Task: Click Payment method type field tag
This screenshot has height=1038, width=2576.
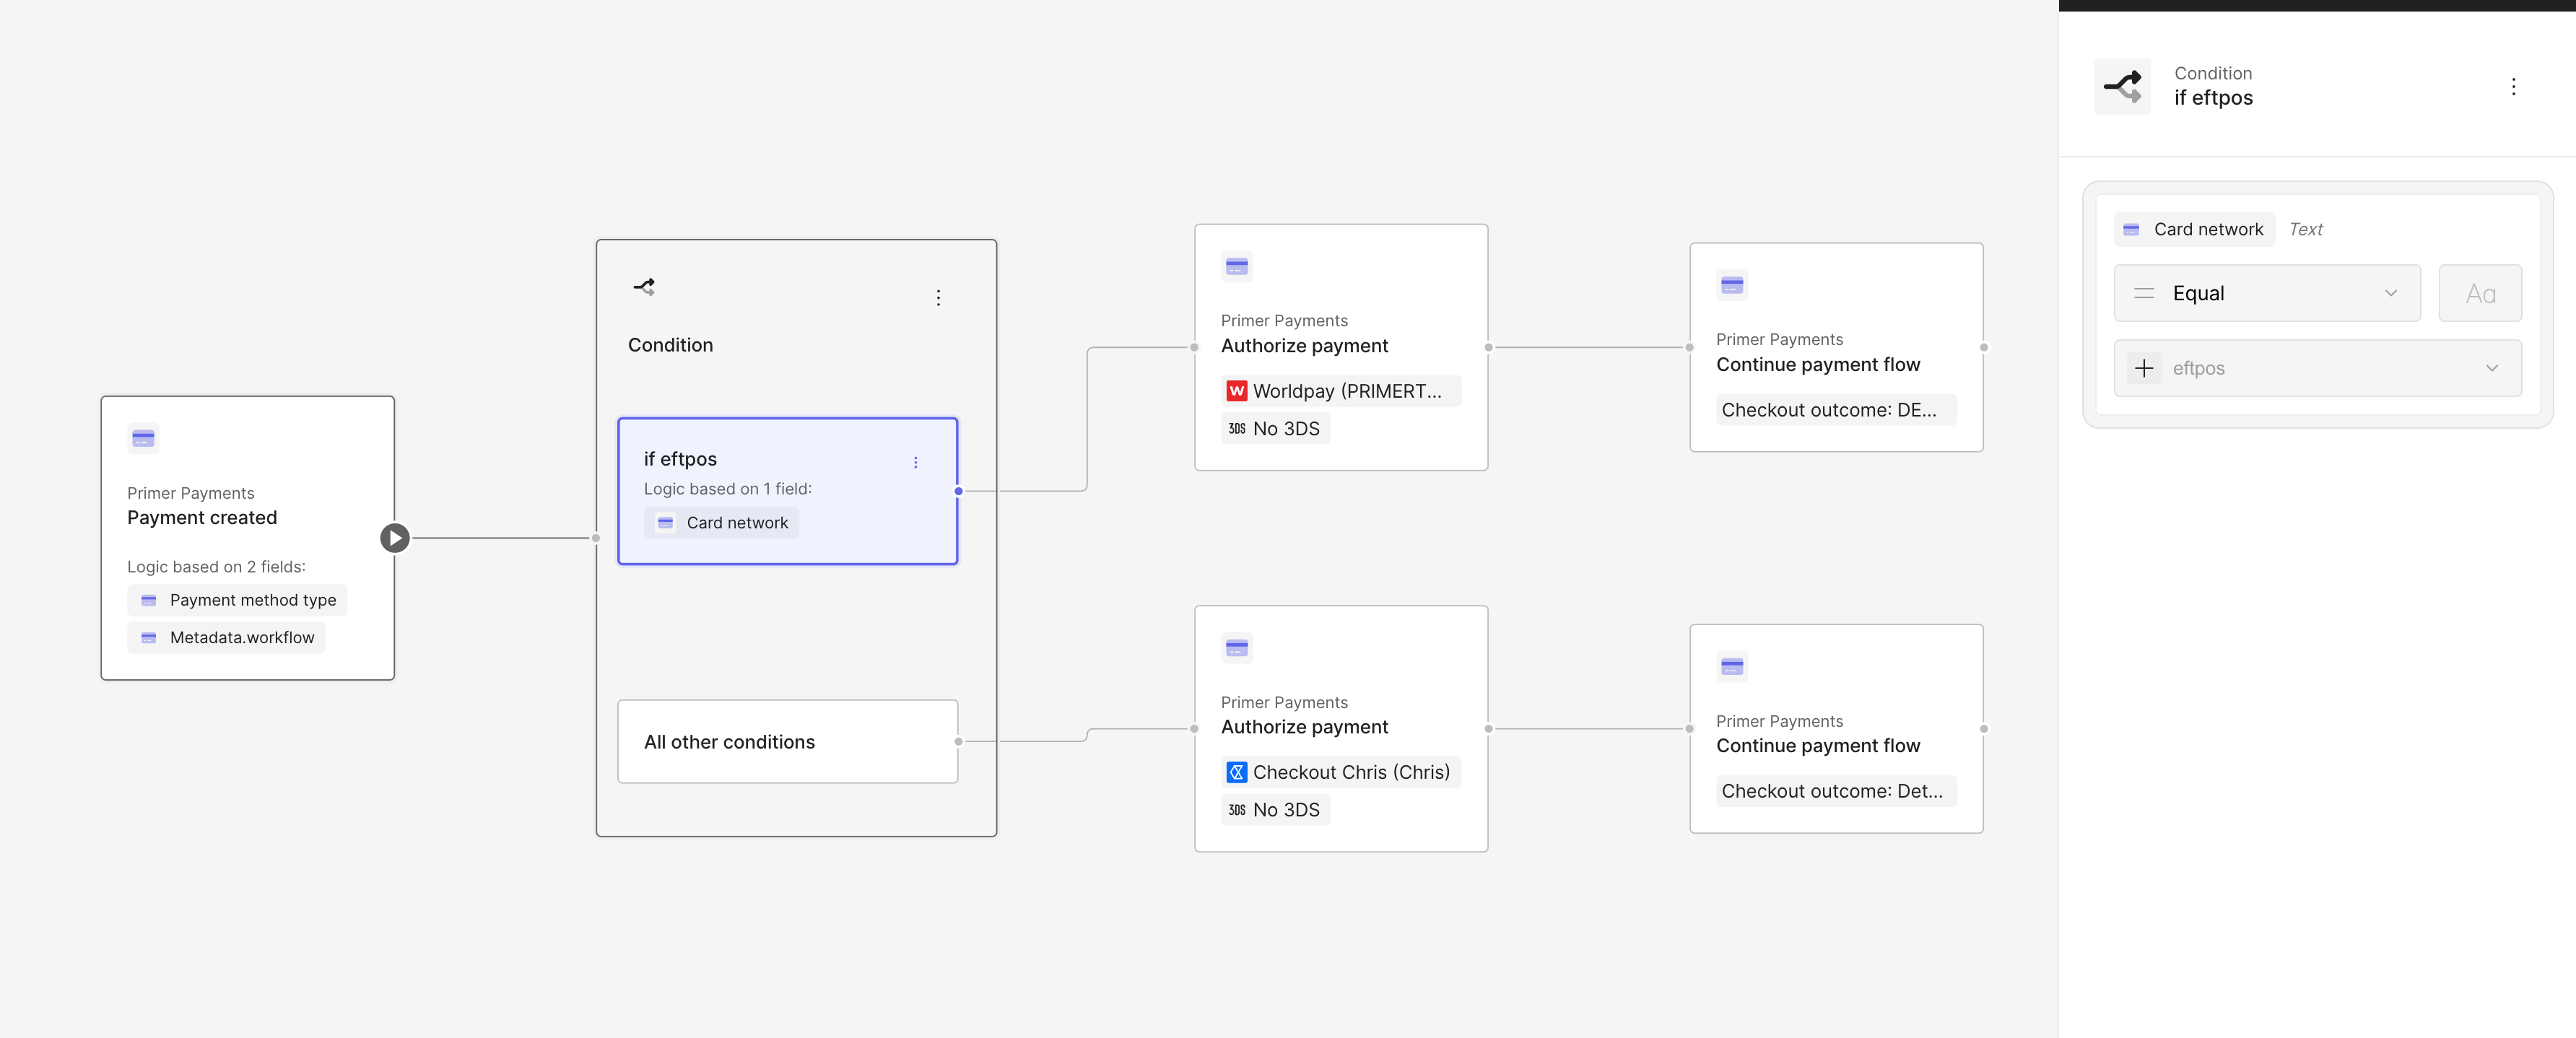Action: (x=238, y=600)
